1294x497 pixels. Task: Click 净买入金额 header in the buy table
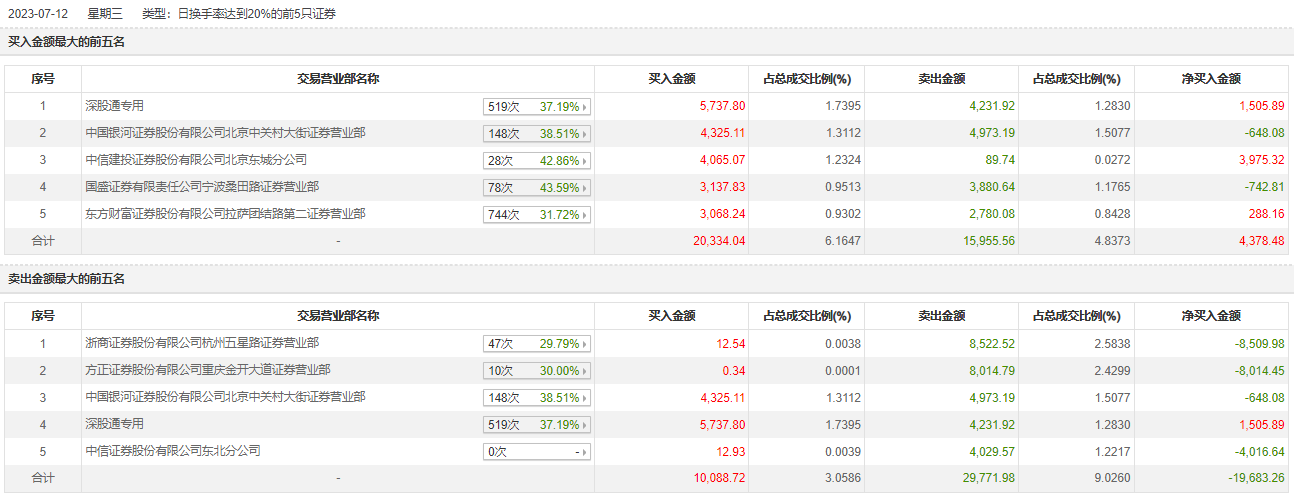[x=1211, y=79]
